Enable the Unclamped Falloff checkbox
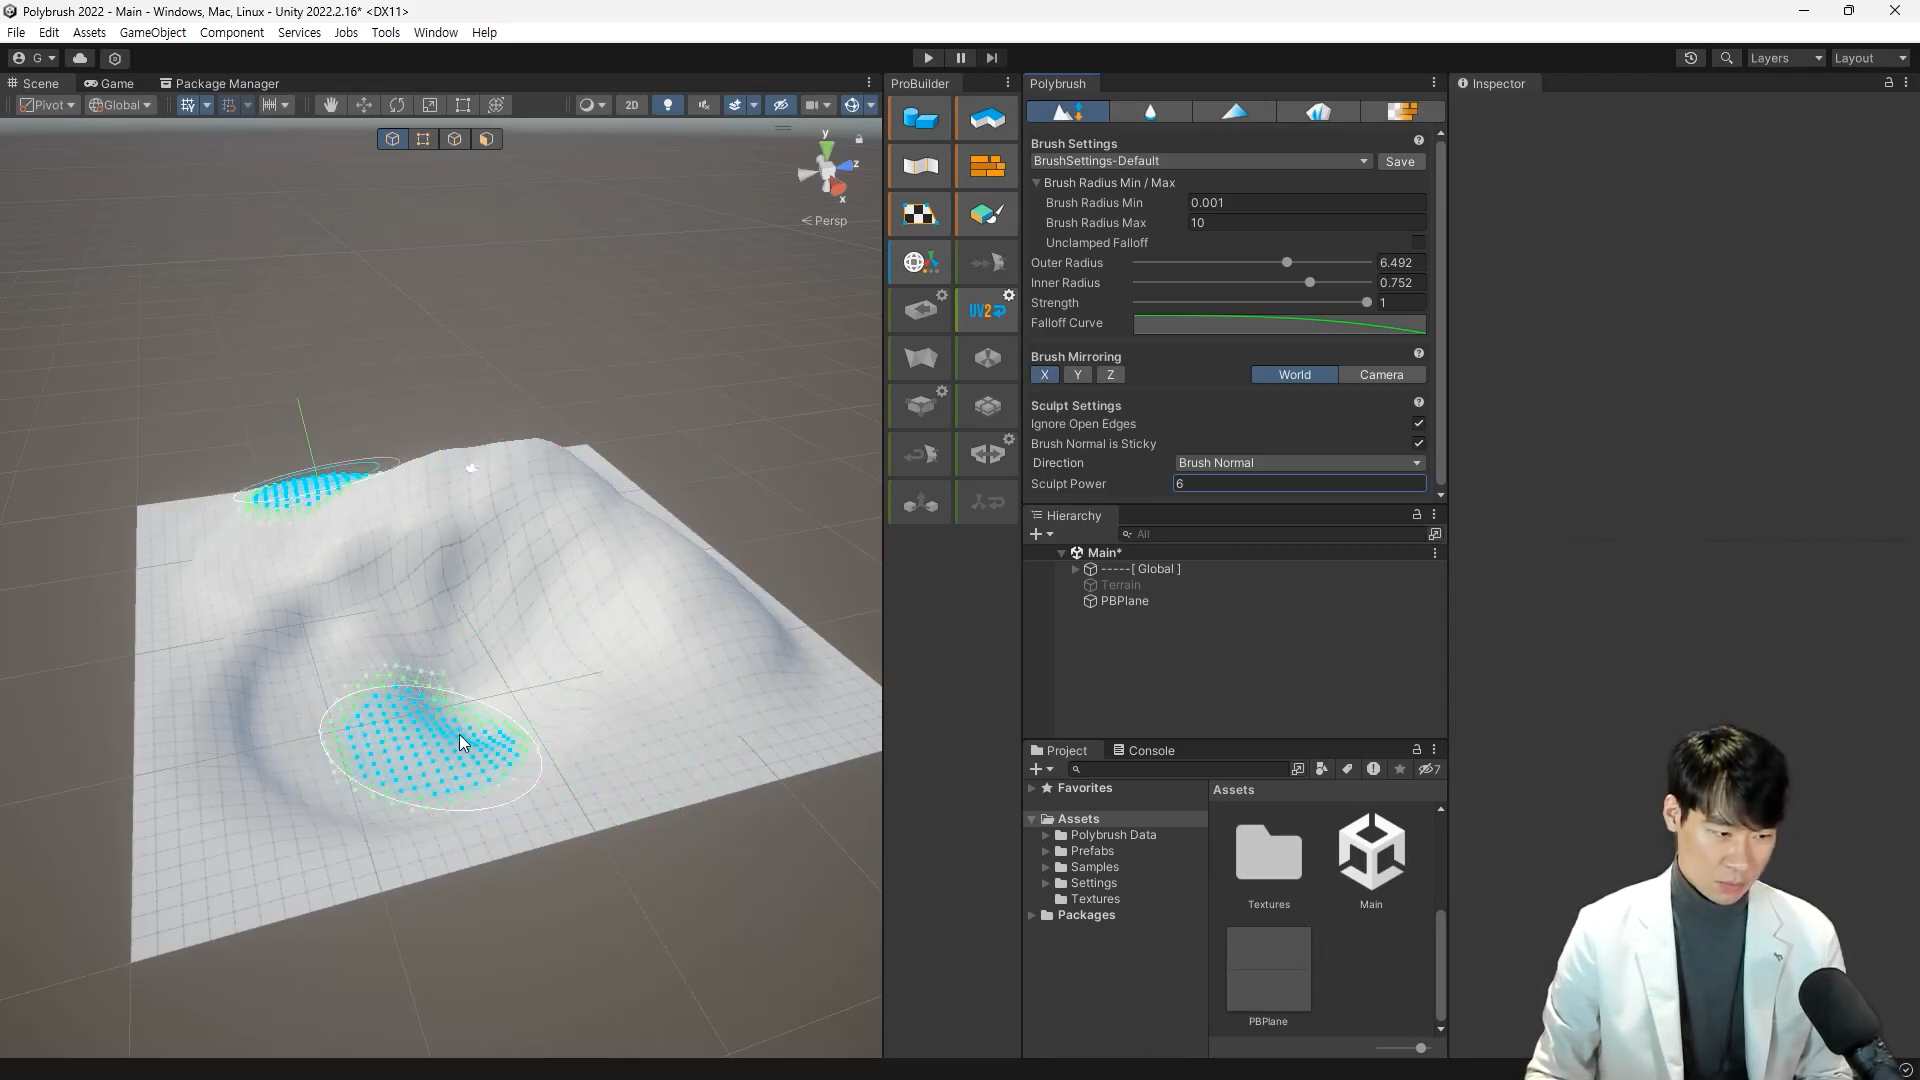1920x1080 pixels. 1418,243
